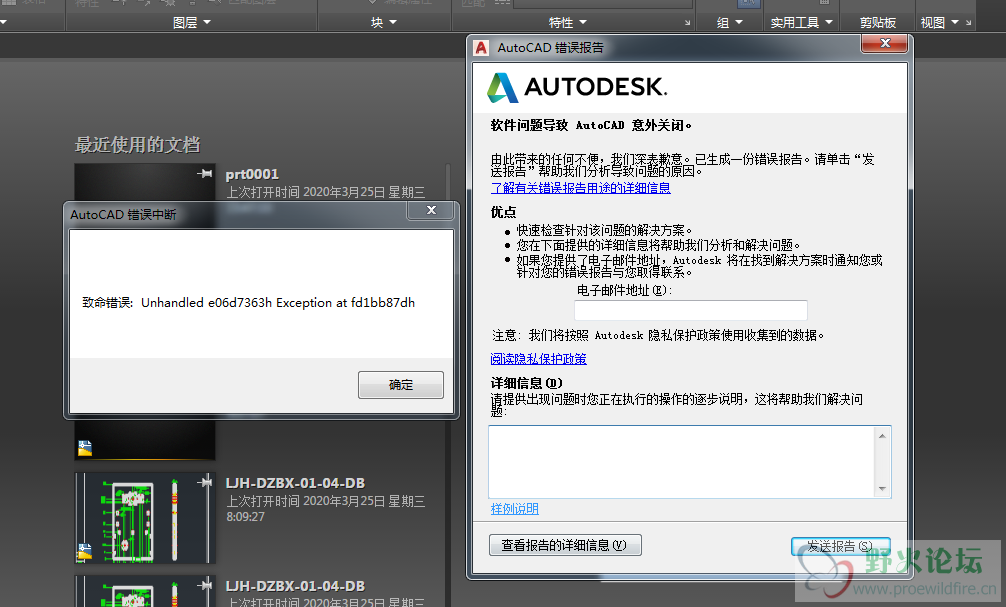Click the Autodesk logo in the error report
1006x607 pixels.
[x=577, y=87]
